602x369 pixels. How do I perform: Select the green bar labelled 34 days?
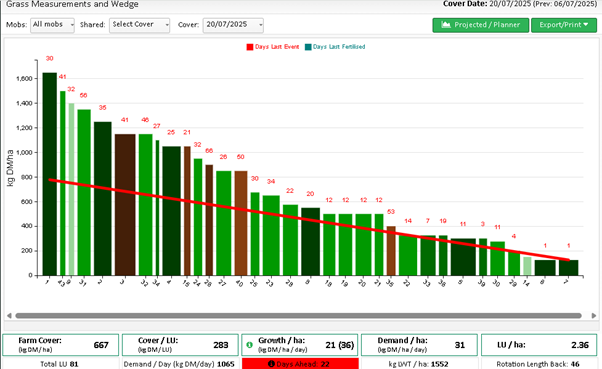pyautogui.click(x=271, y=235)
